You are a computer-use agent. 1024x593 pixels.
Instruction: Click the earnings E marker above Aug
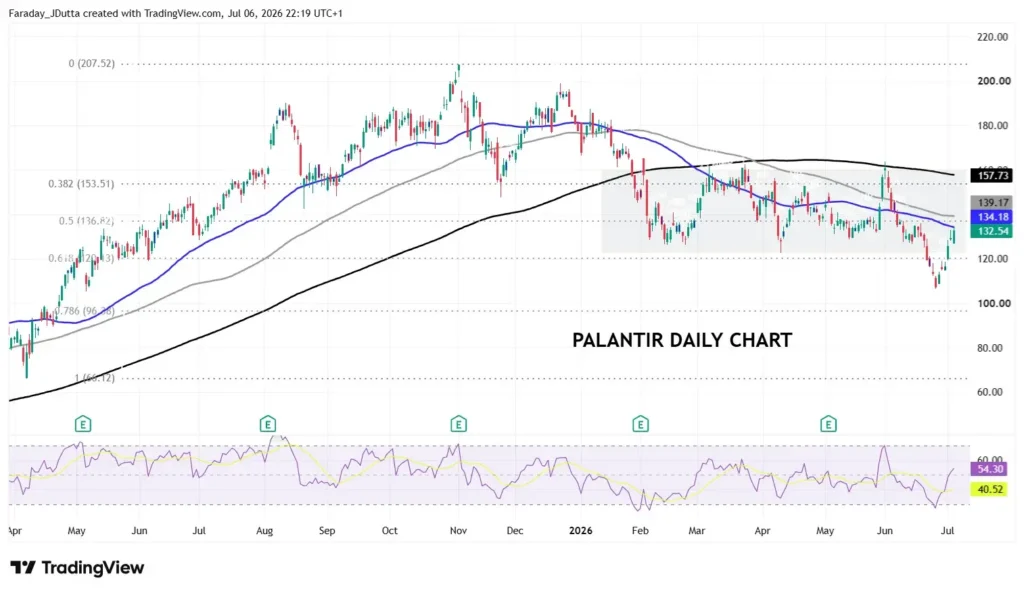click(267, 425)
